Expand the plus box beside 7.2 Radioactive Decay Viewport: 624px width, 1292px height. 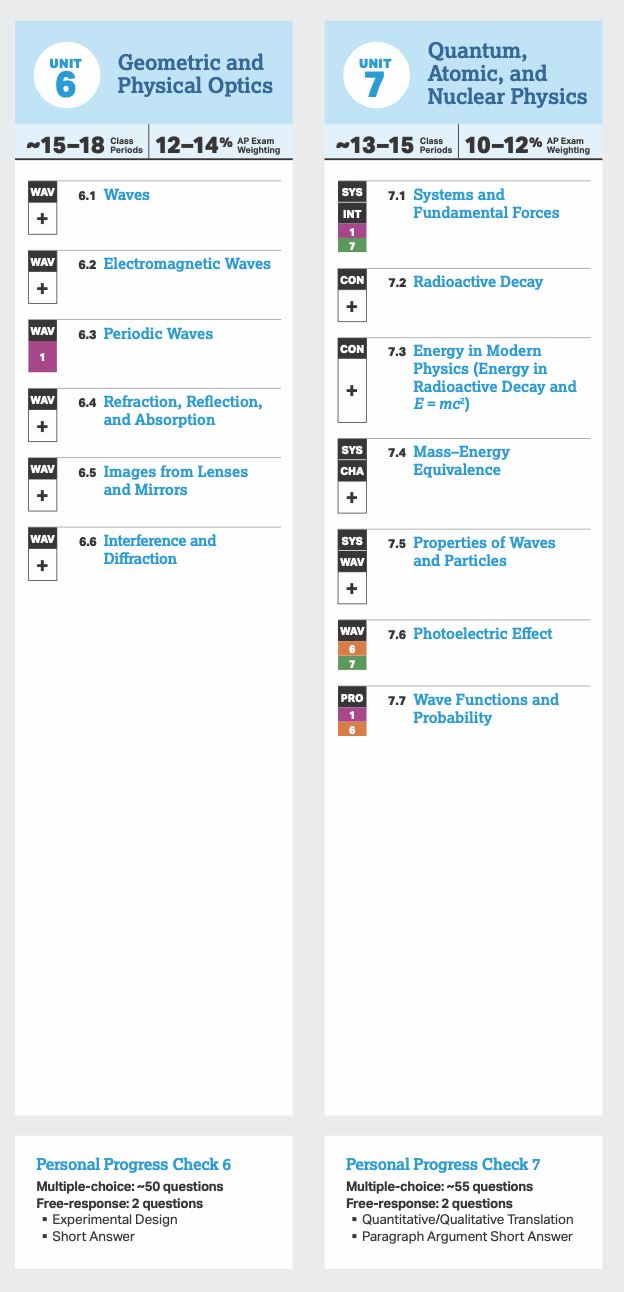[x=352, y=306]
